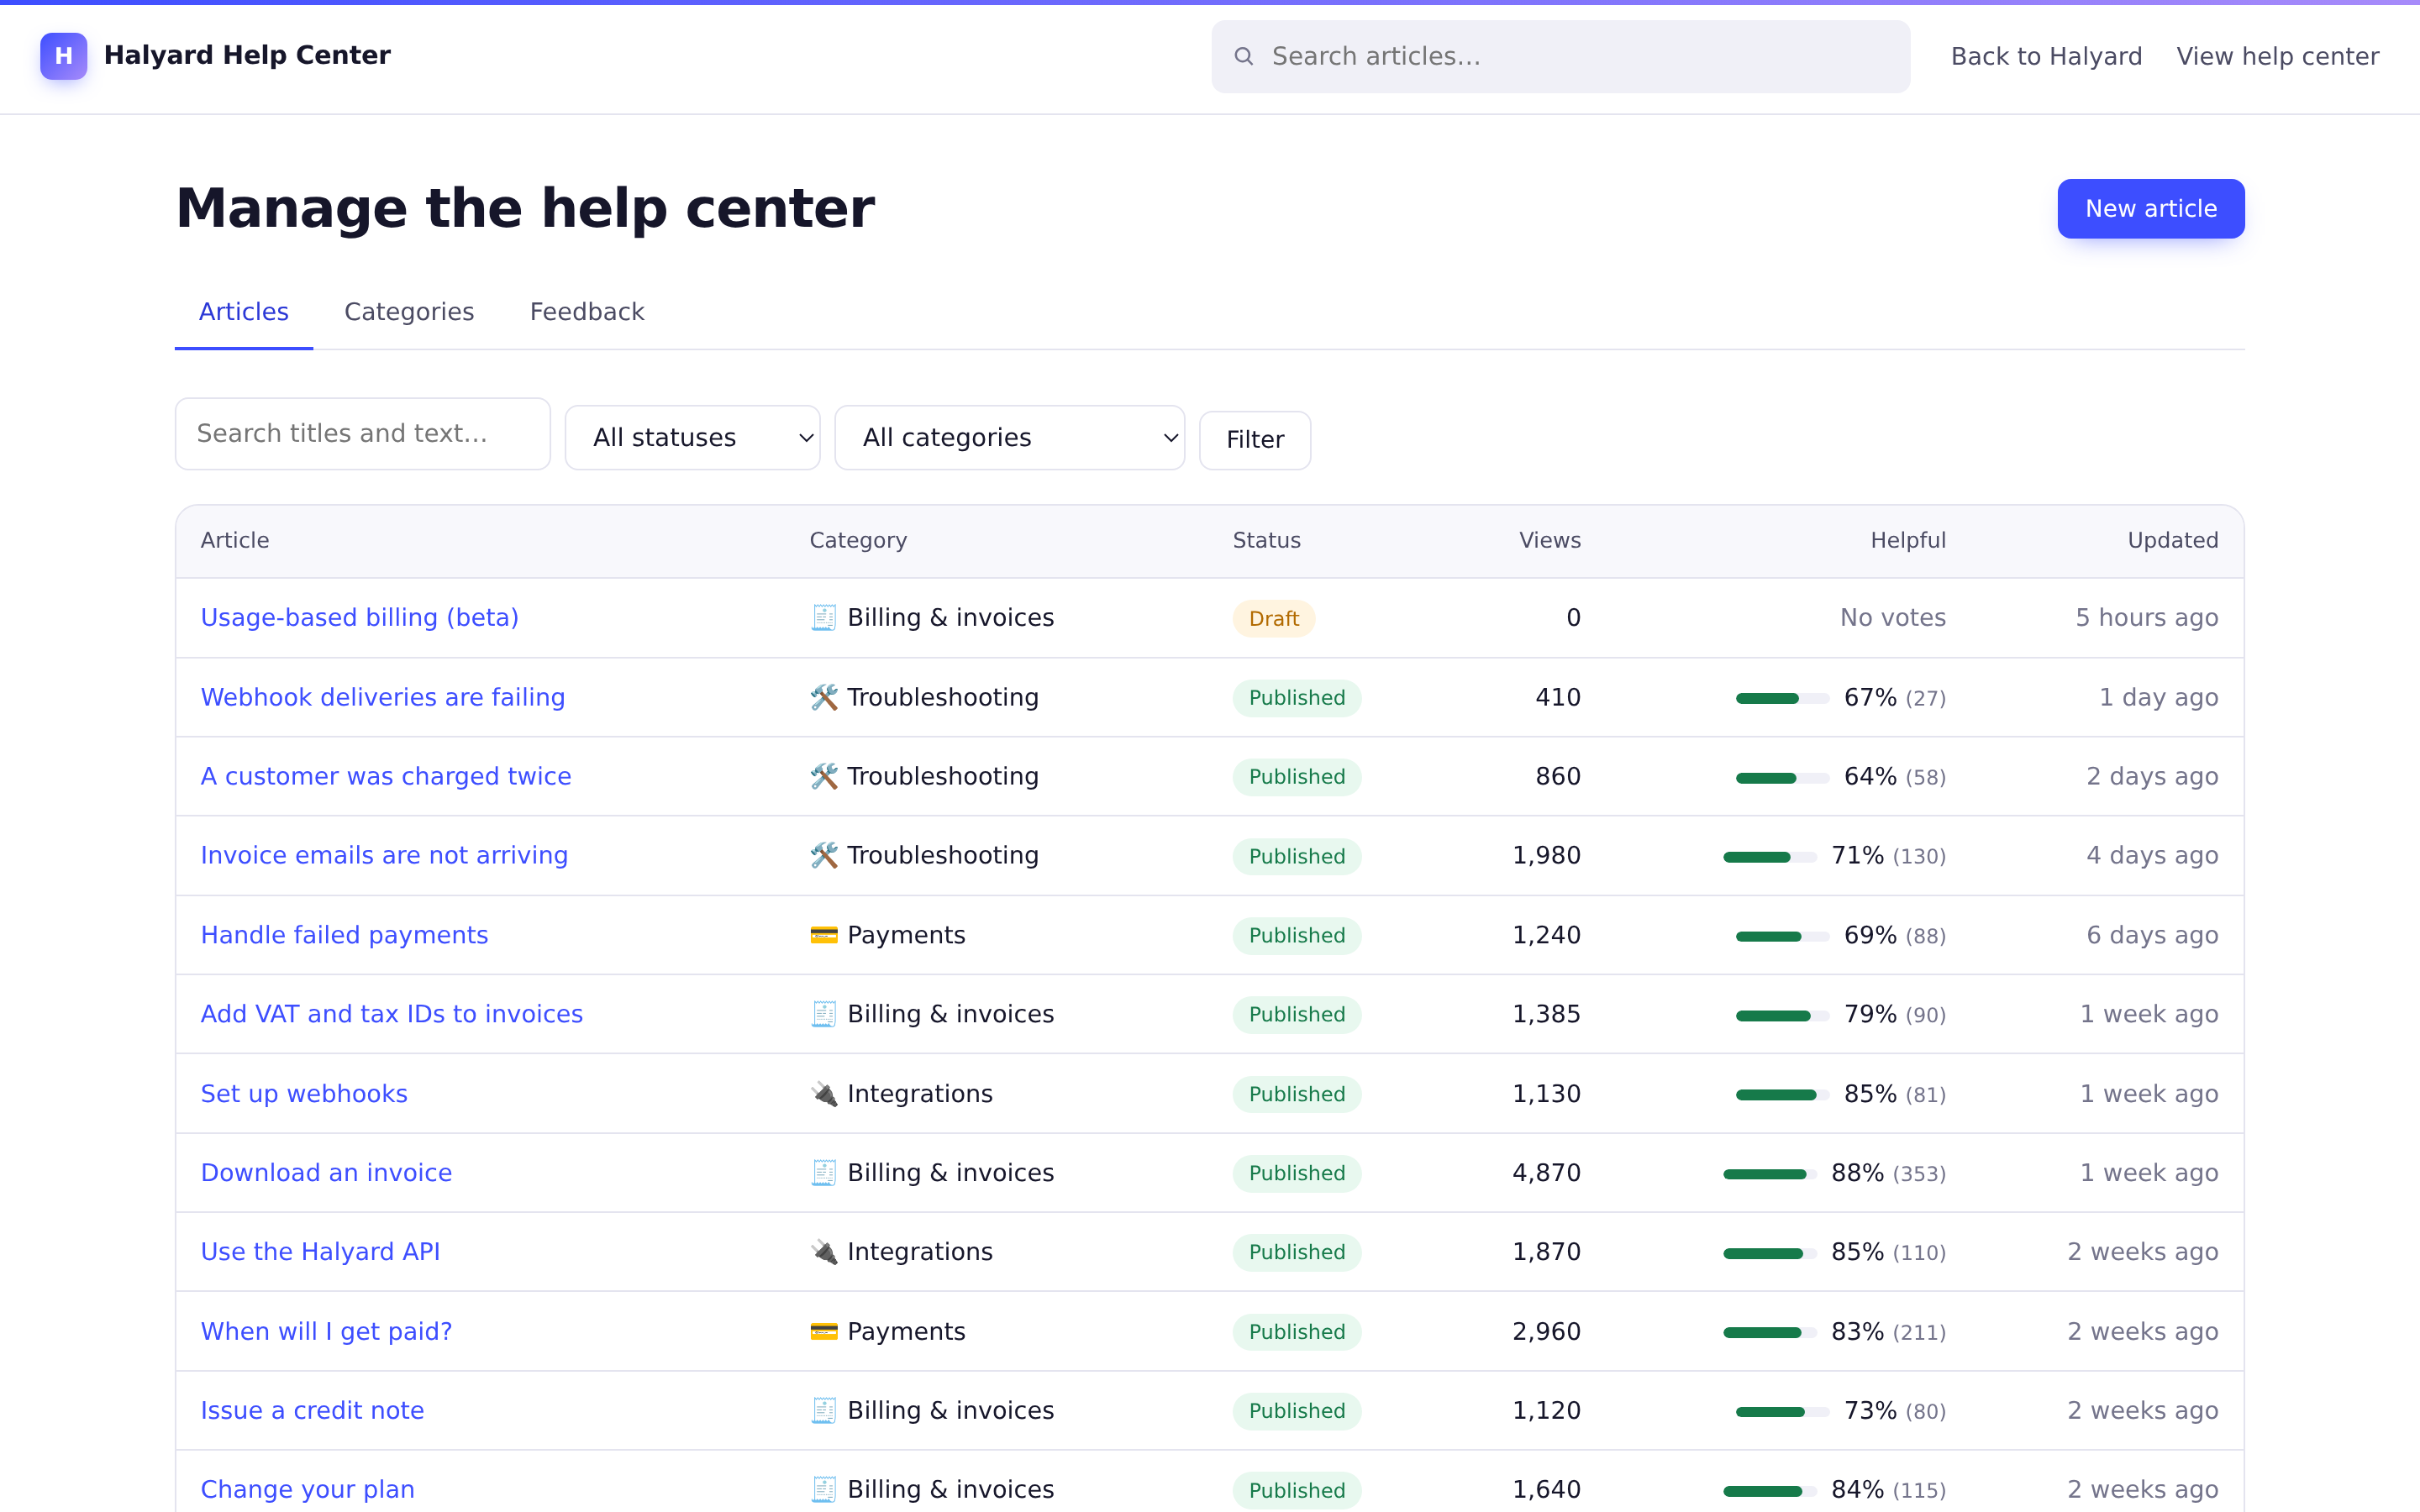Click receipt icon in Change your plan row

pyautogui.click(x=823, y=1490)
